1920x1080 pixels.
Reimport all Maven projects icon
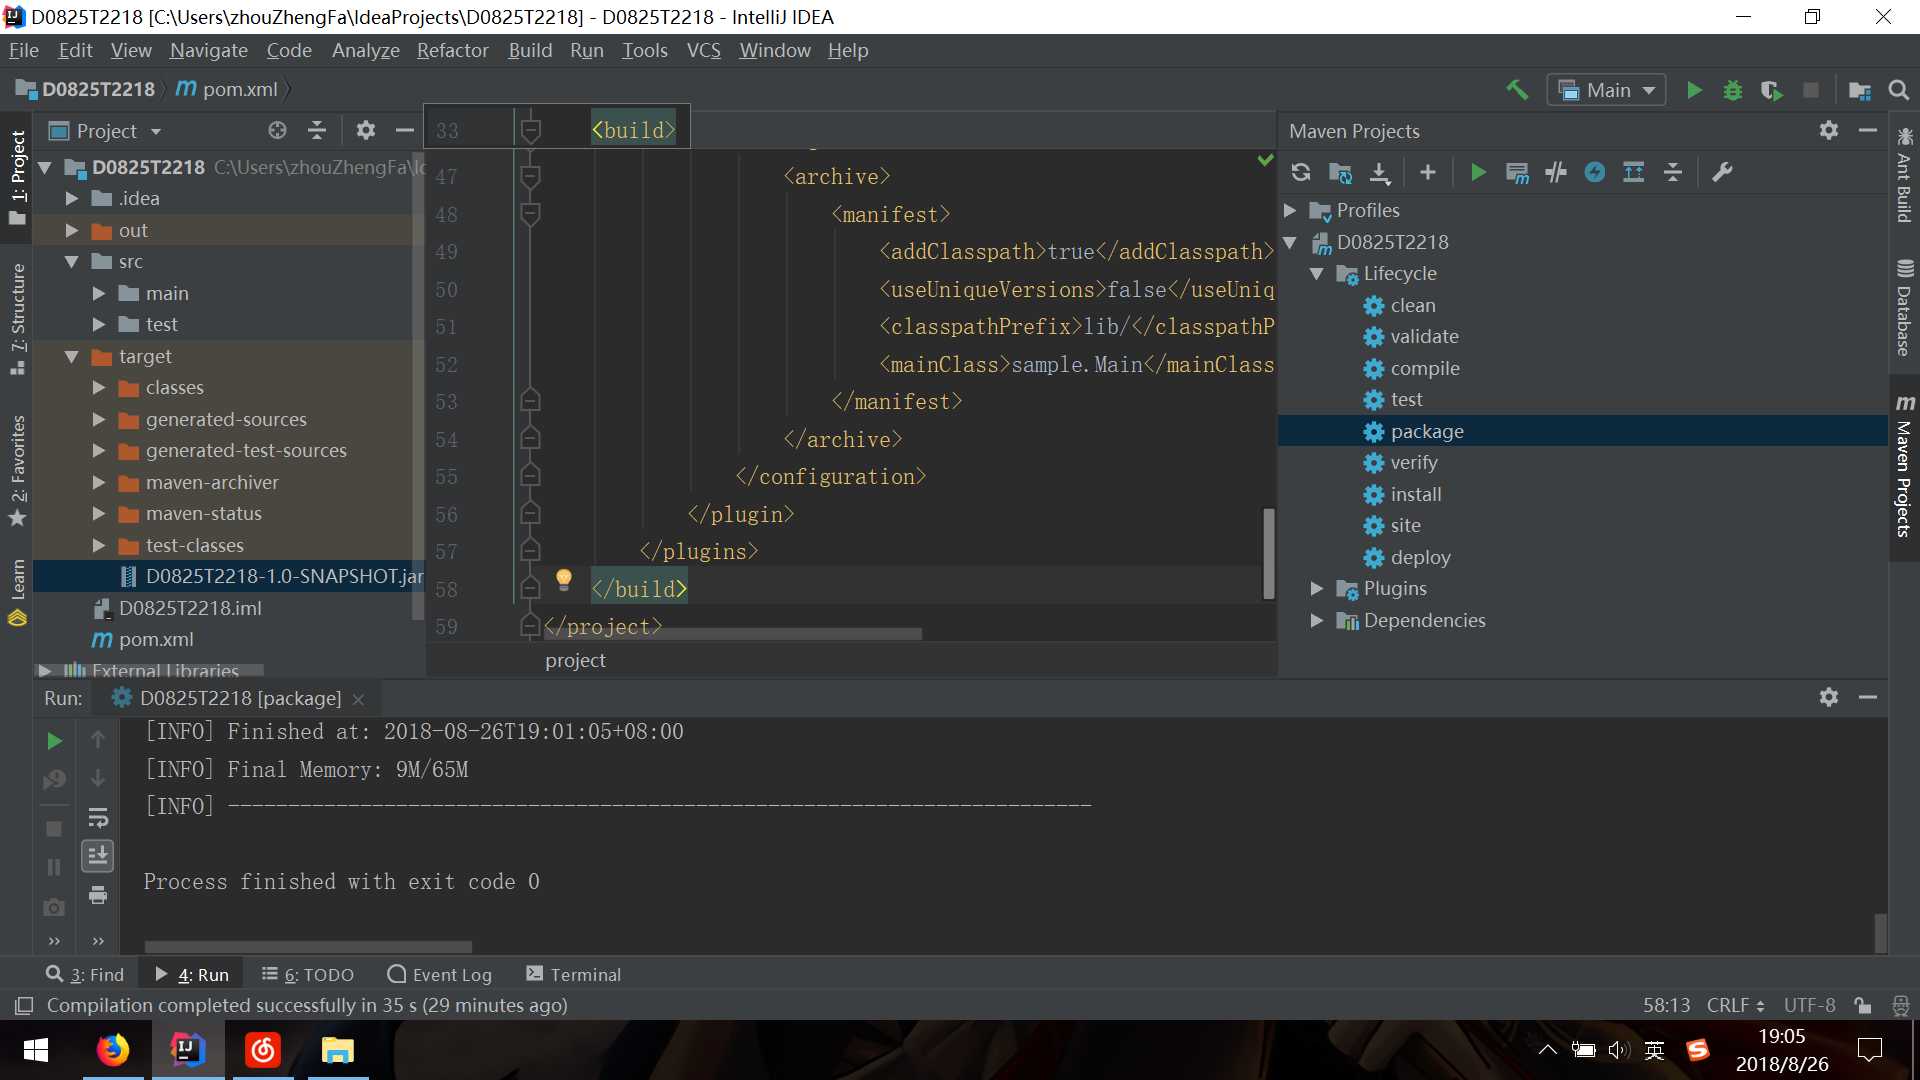[x=1301, y=172]
